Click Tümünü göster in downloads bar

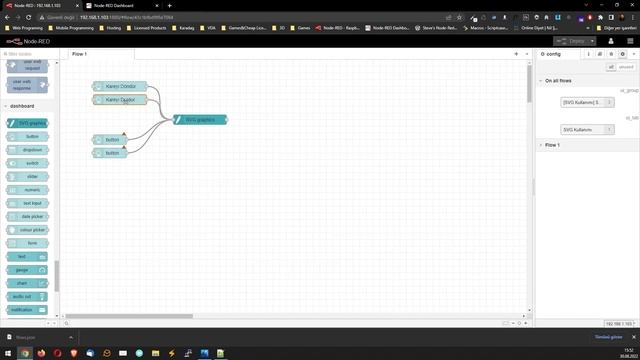[608, 337]
